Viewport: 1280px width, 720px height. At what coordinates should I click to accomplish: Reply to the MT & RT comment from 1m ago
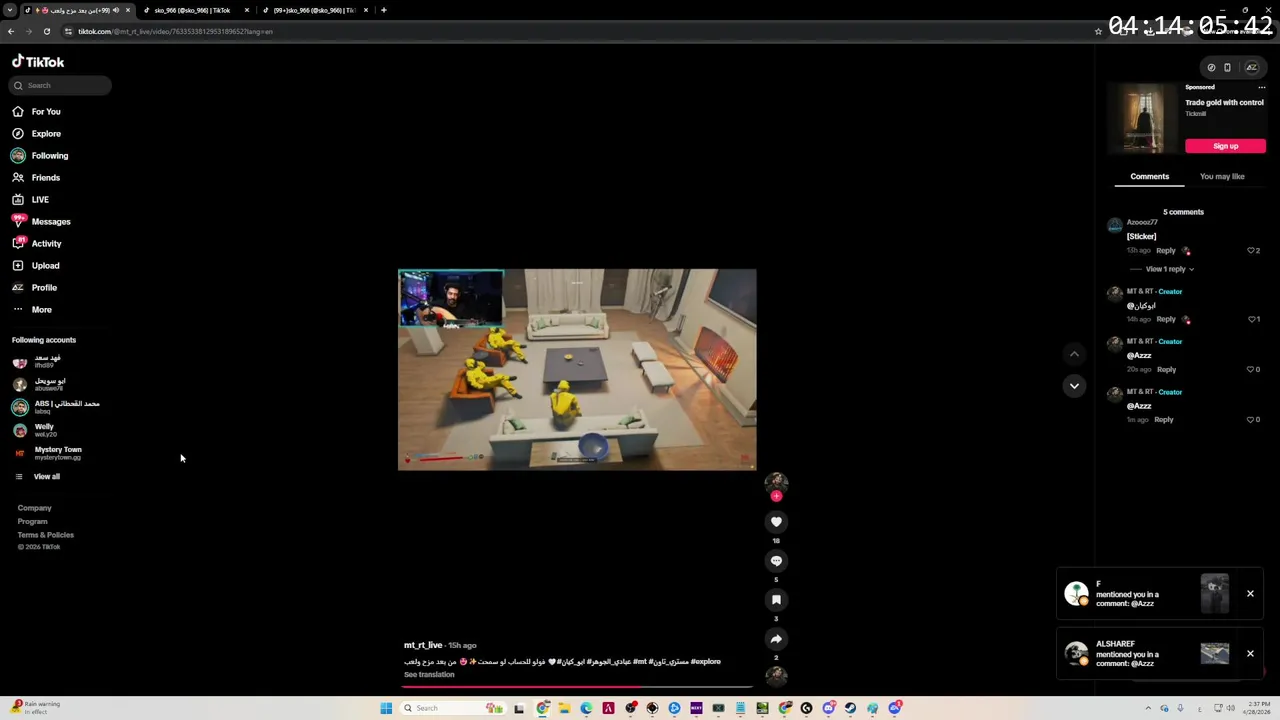(1163, 420)
